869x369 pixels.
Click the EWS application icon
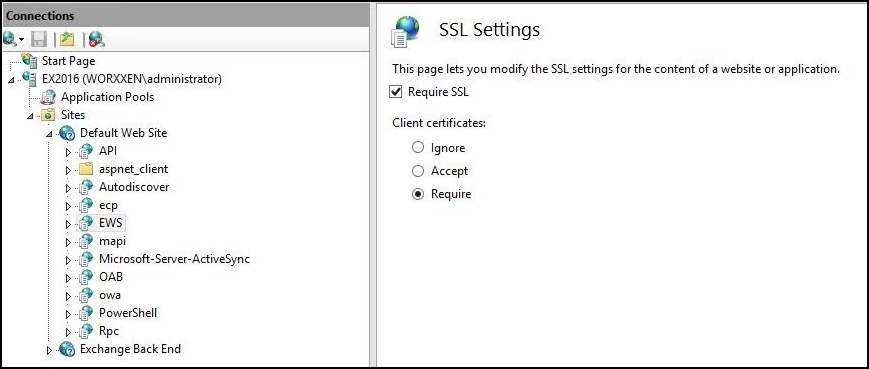coord(85,223)
